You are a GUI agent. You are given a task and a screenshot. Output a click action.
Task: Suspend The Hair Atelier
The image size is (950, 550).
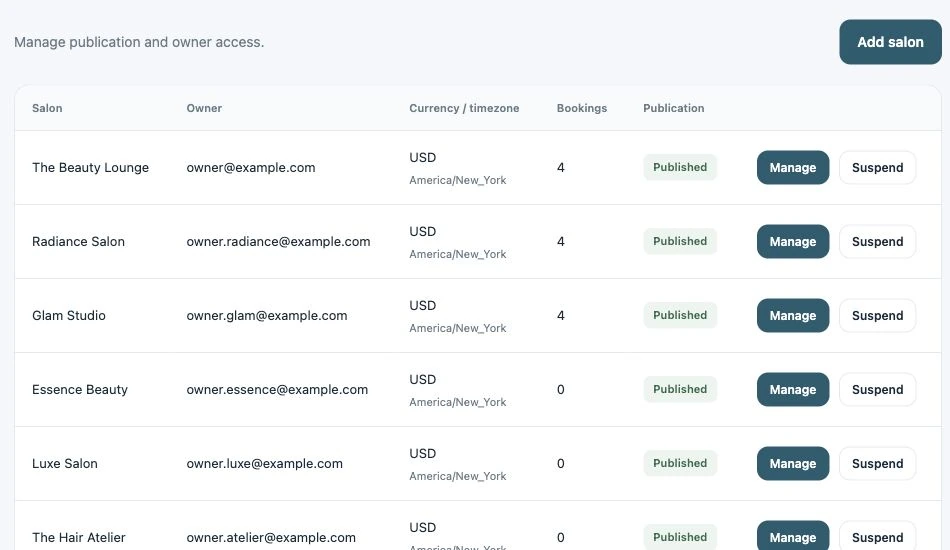(x=877, y=535)
